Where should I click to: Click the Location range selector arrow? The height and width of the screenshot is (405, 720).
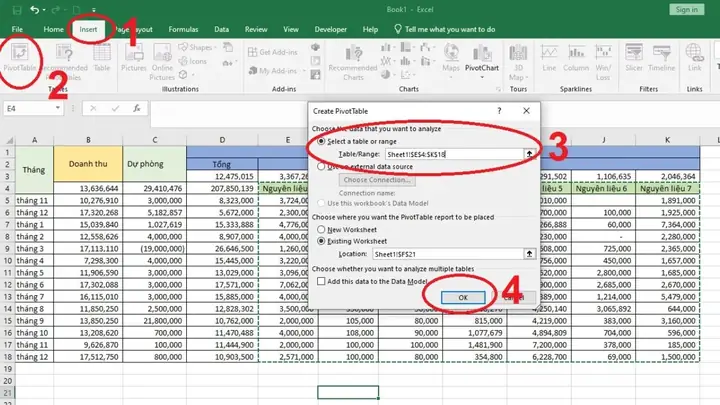point(529,254)
